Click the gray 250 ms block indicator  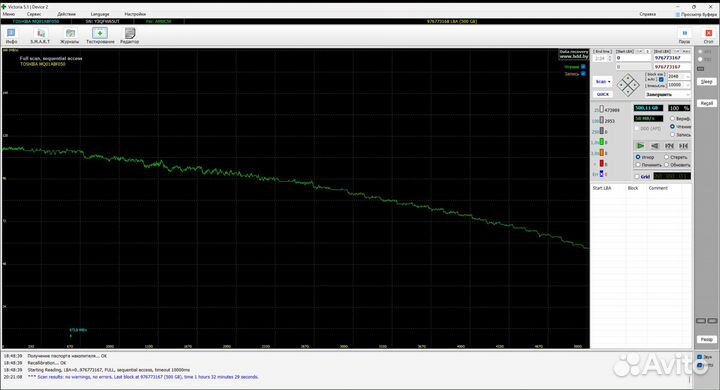(x=602, y=131)
